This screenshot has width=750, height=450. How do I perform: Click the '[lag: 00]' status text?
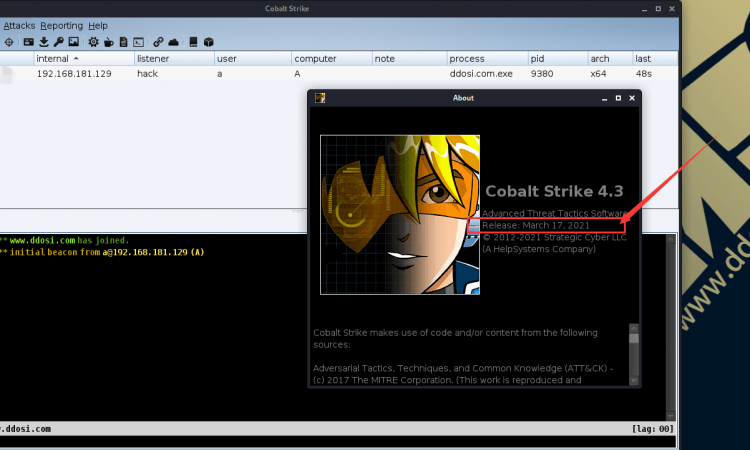(652, 428)
